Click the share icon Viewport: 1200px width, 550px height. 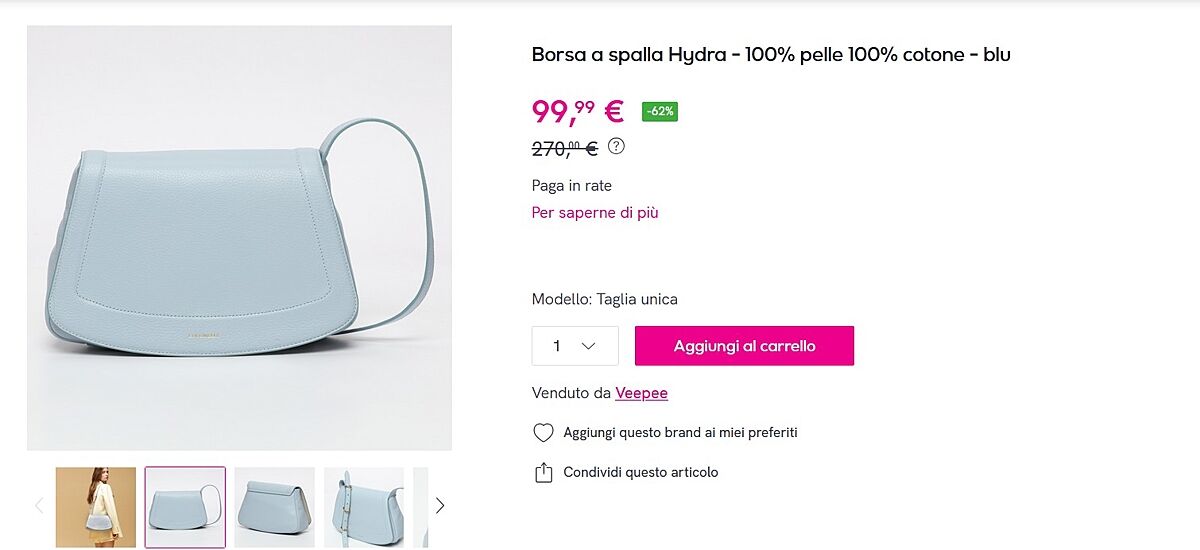tap(543, 473)
